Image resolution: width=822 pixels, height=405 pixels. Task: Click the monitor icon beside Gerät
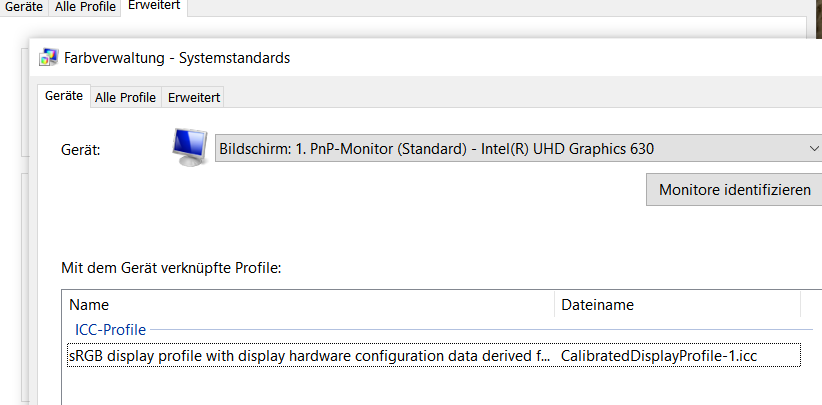(189, 147)
